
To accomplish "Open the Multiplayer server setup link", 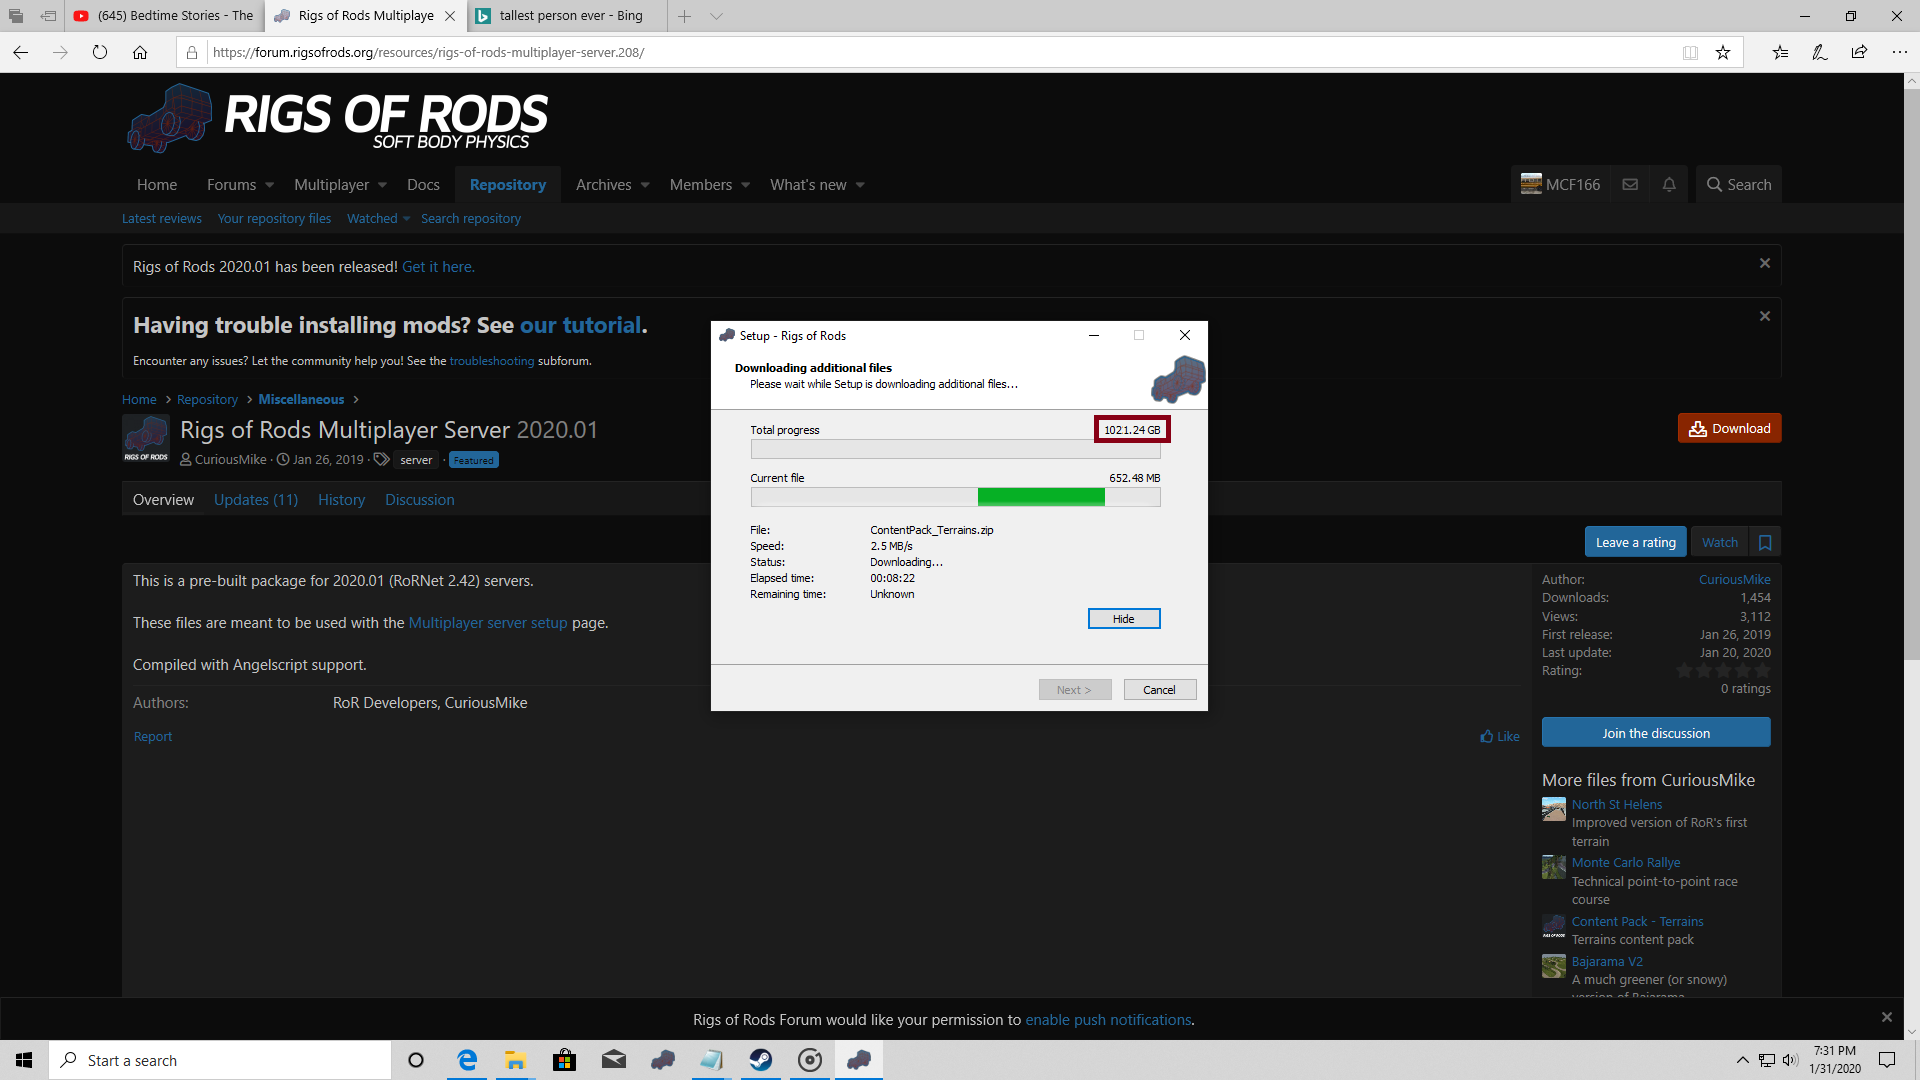I will click(x=488, y=622).
